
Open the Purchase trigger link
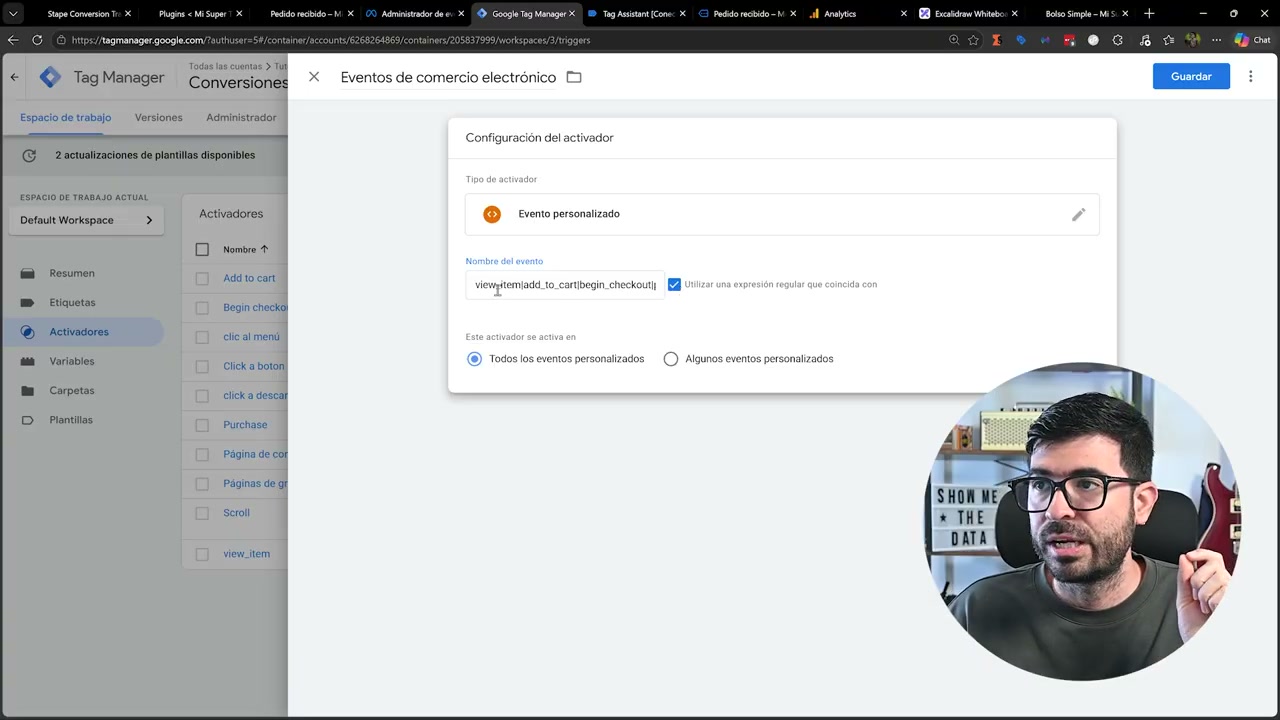click(245, 425)
